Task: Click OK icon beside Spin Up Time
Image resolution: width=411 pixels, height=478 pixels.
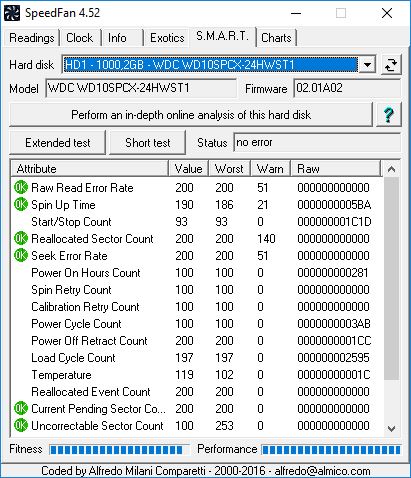Action: point(21,205)
